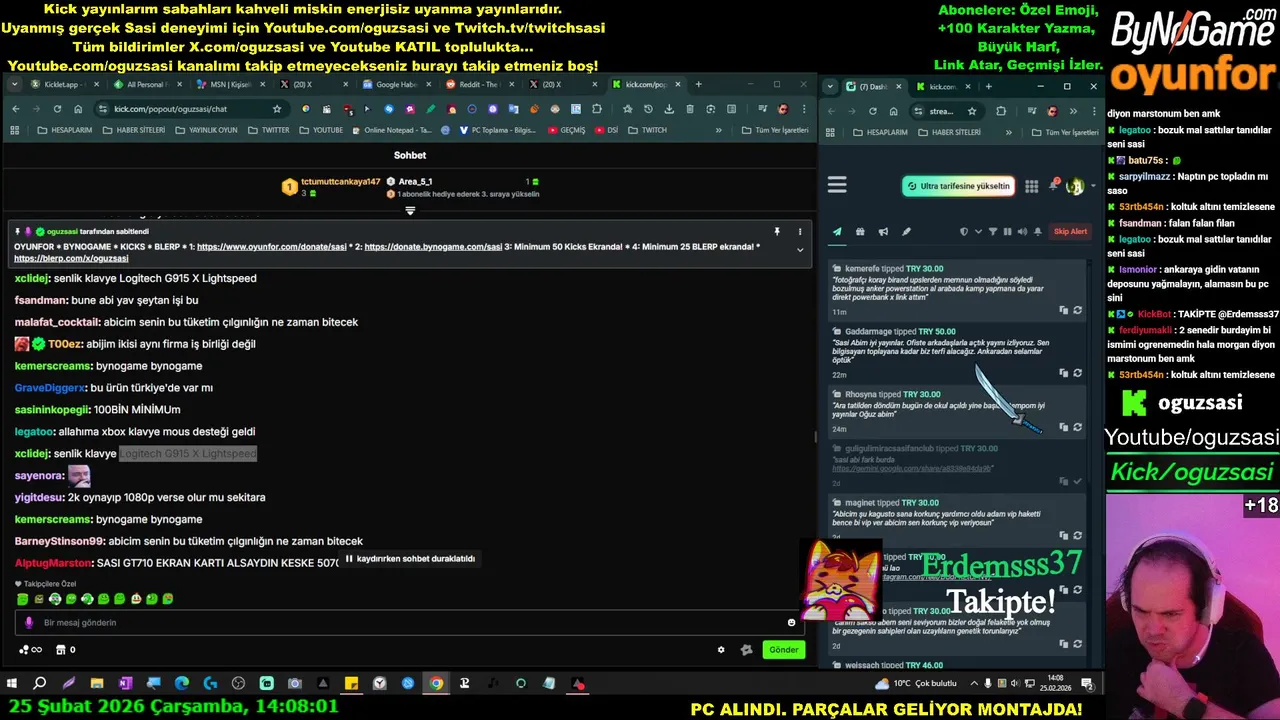This screenshot has width=1280, height=720.
Task: Open event filter funnel icon
Action: pos(993,232)
